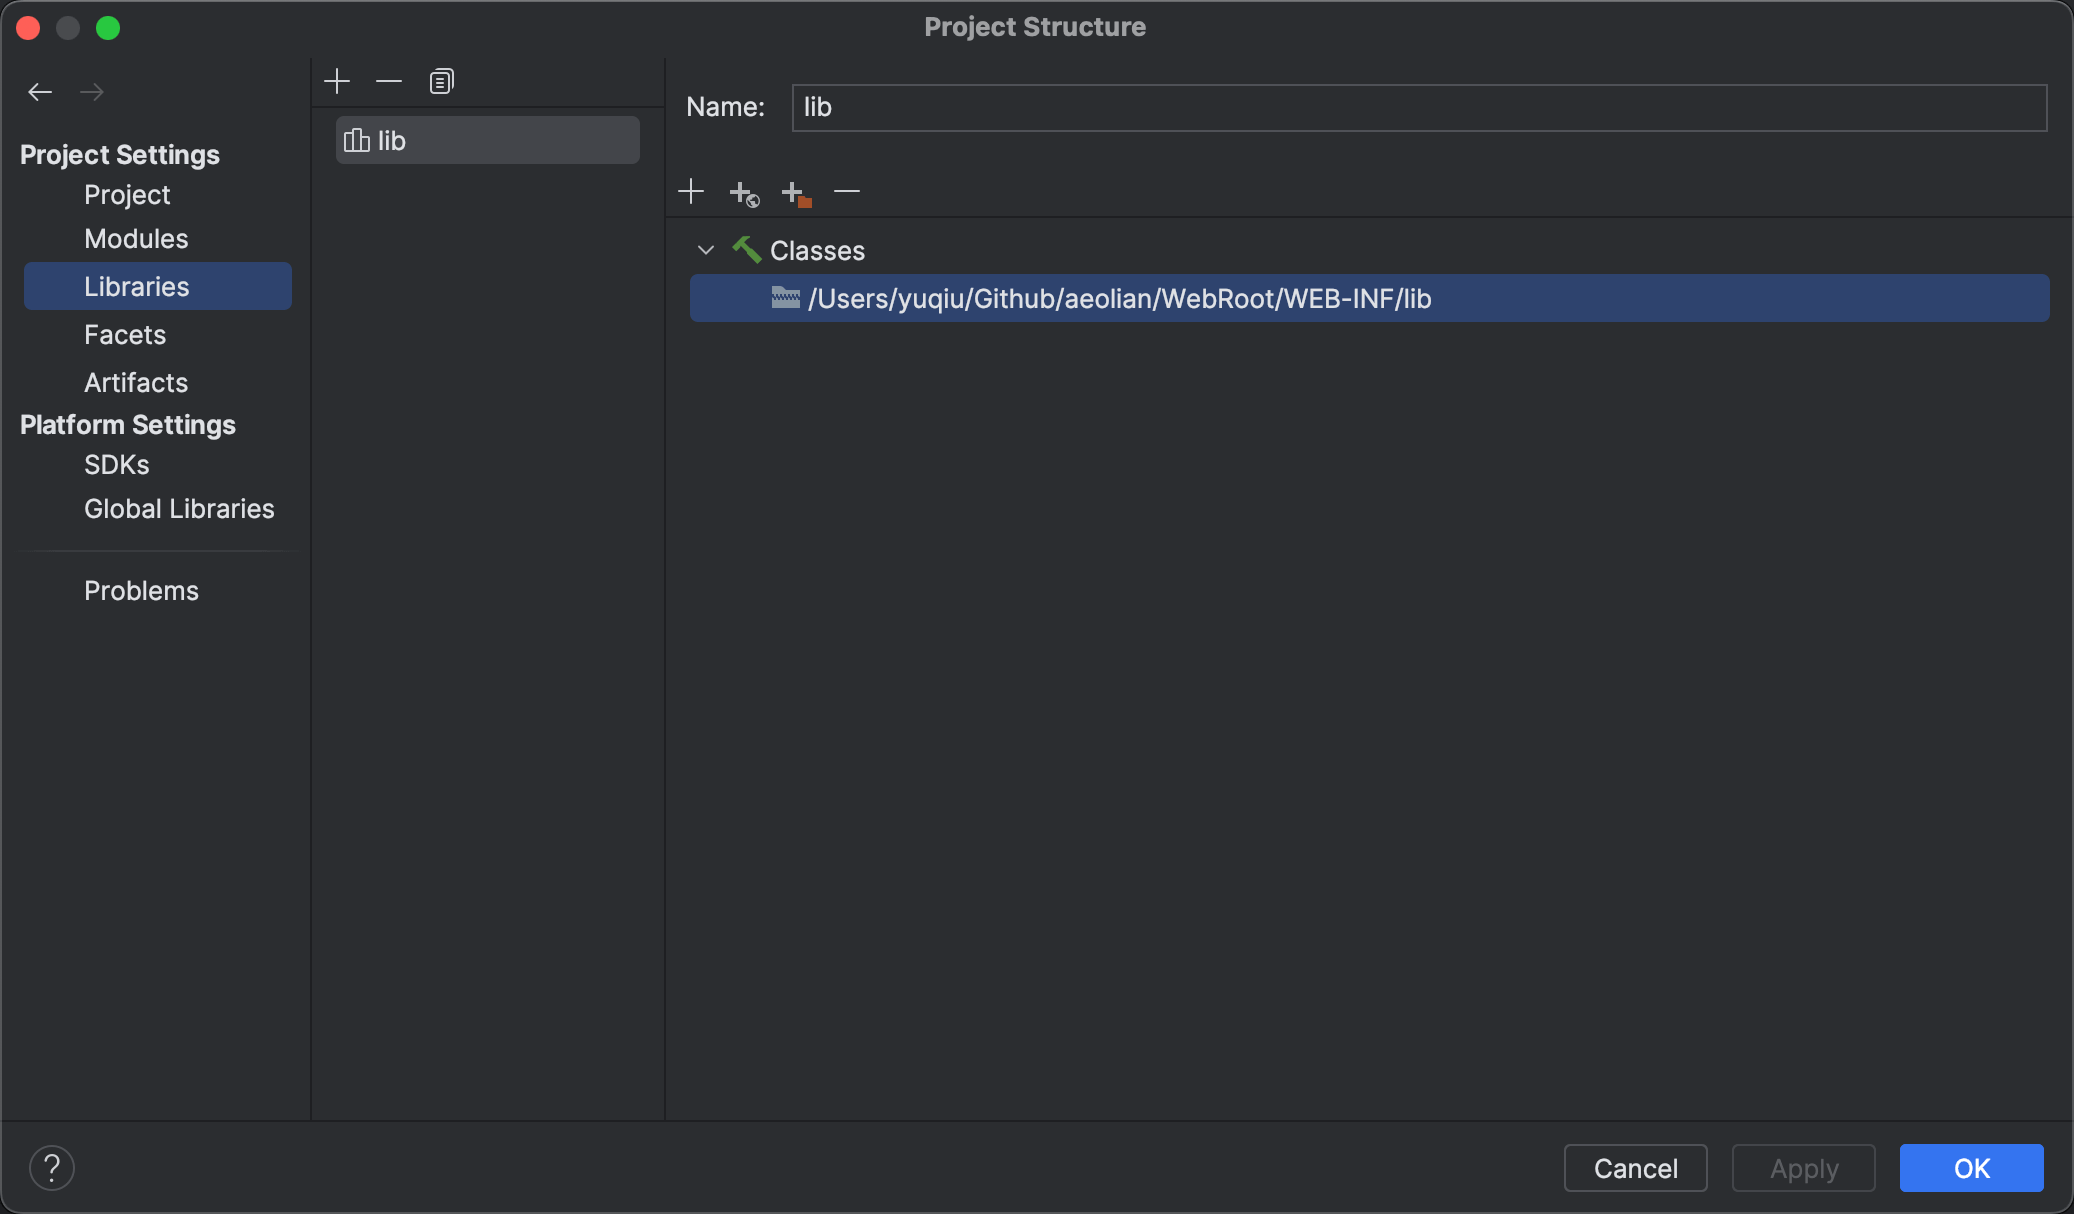Screen dimensions: 2074x1214
Task: Click the Cancel button
Action: tap(1636, 1168)
